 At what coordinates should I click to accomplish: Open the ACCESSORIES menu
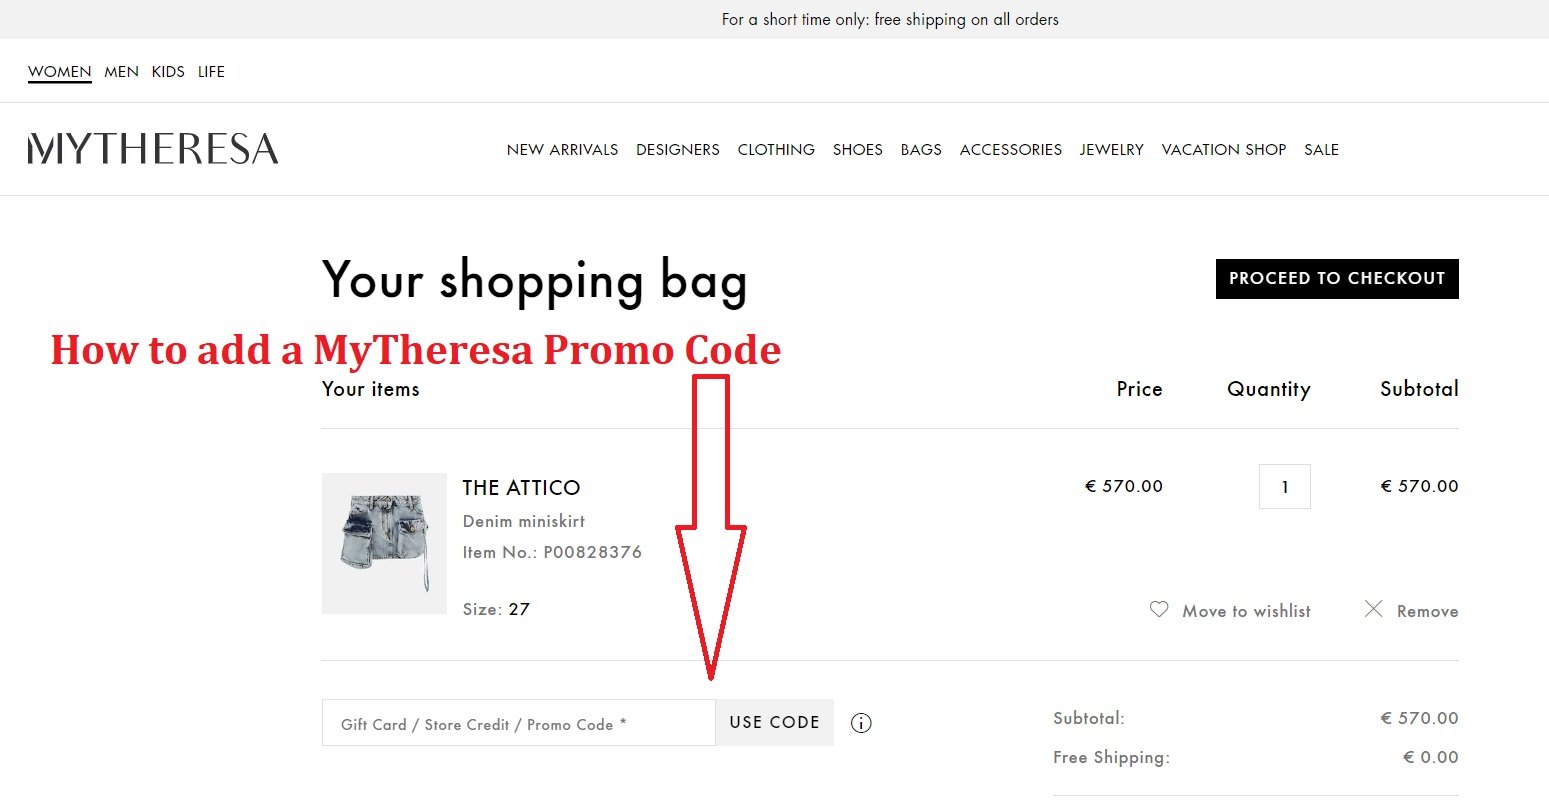1010,149
